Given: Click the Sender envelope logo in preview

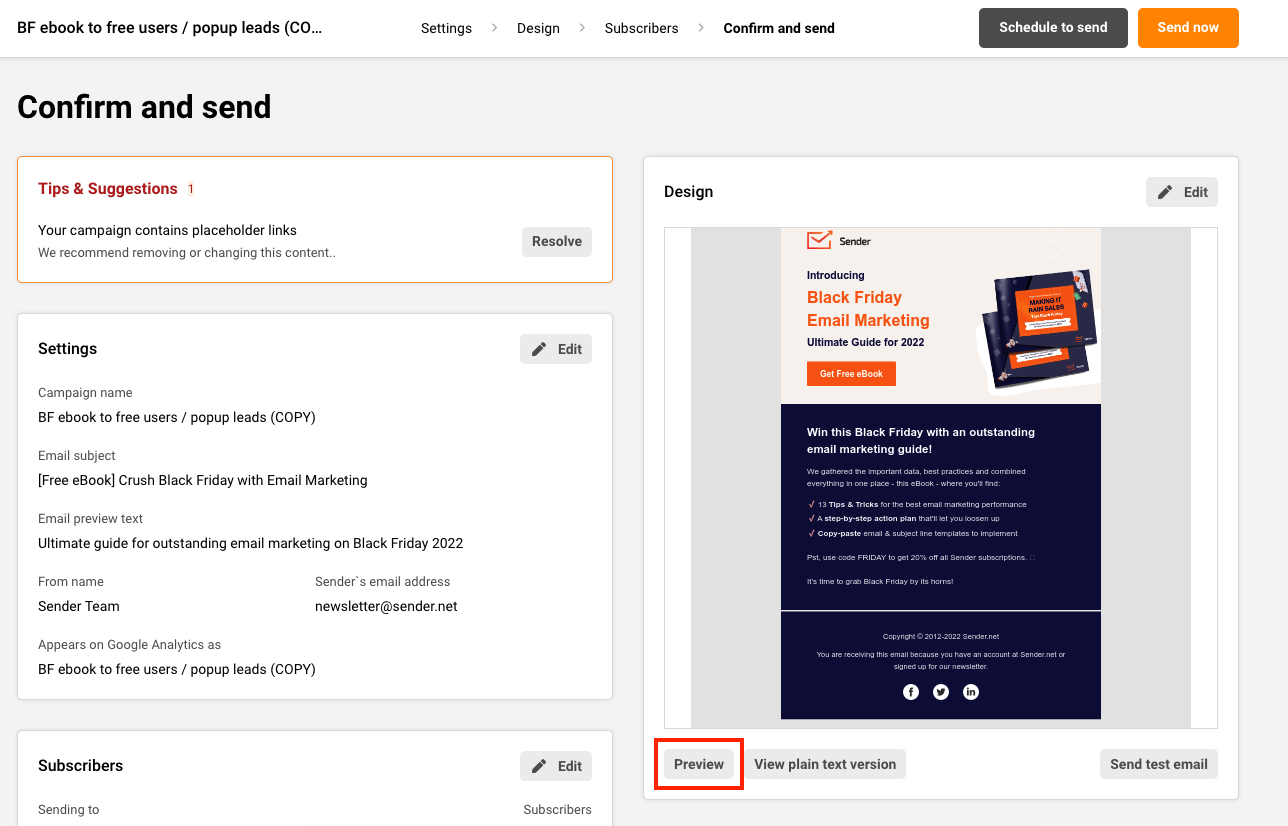Looking at the screenshot, I should tap(820, 241).
